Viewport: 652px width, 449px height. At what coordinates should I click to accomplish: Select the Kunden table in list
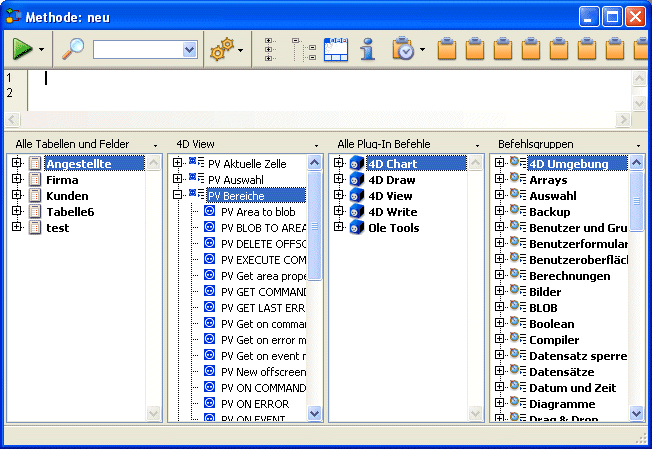(x=66, y=196)
